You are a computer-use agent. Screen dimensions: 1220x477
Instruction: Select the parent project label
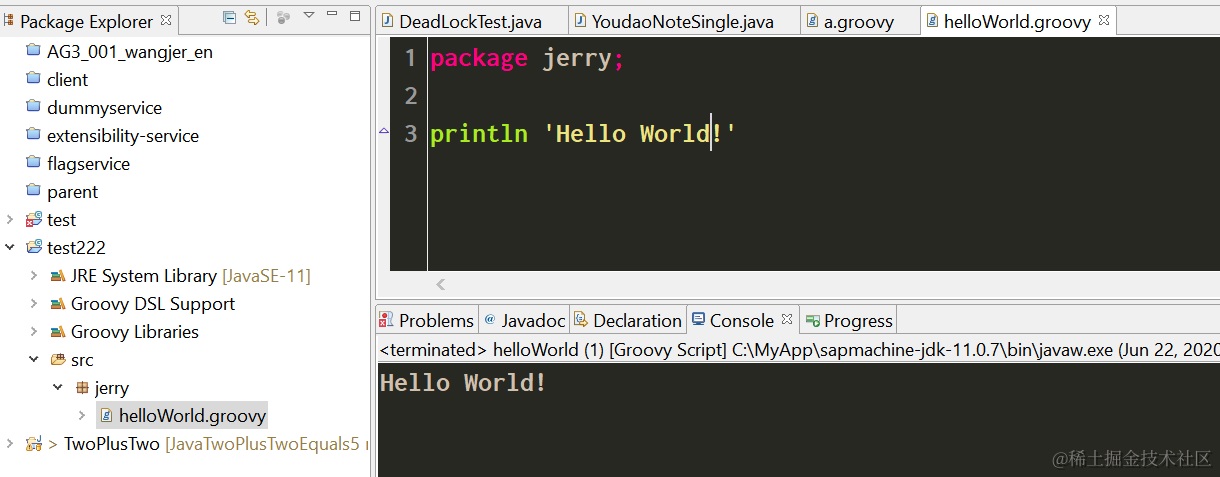click(x=72, y=191)
